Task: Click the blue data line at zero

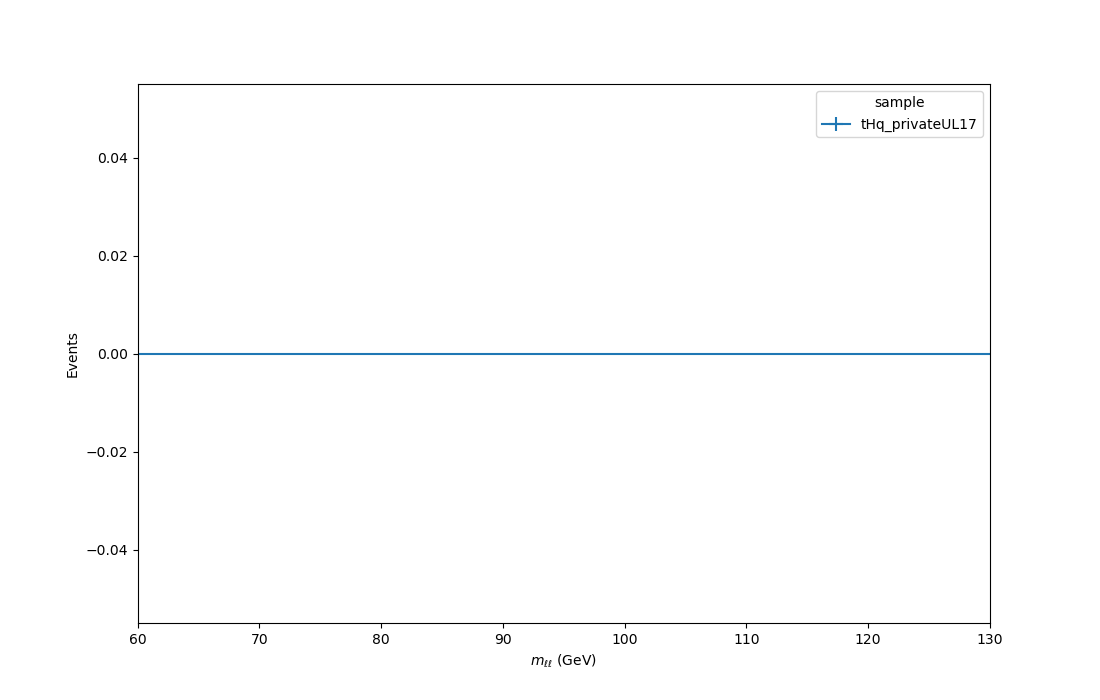Action: tap(564, 354)
